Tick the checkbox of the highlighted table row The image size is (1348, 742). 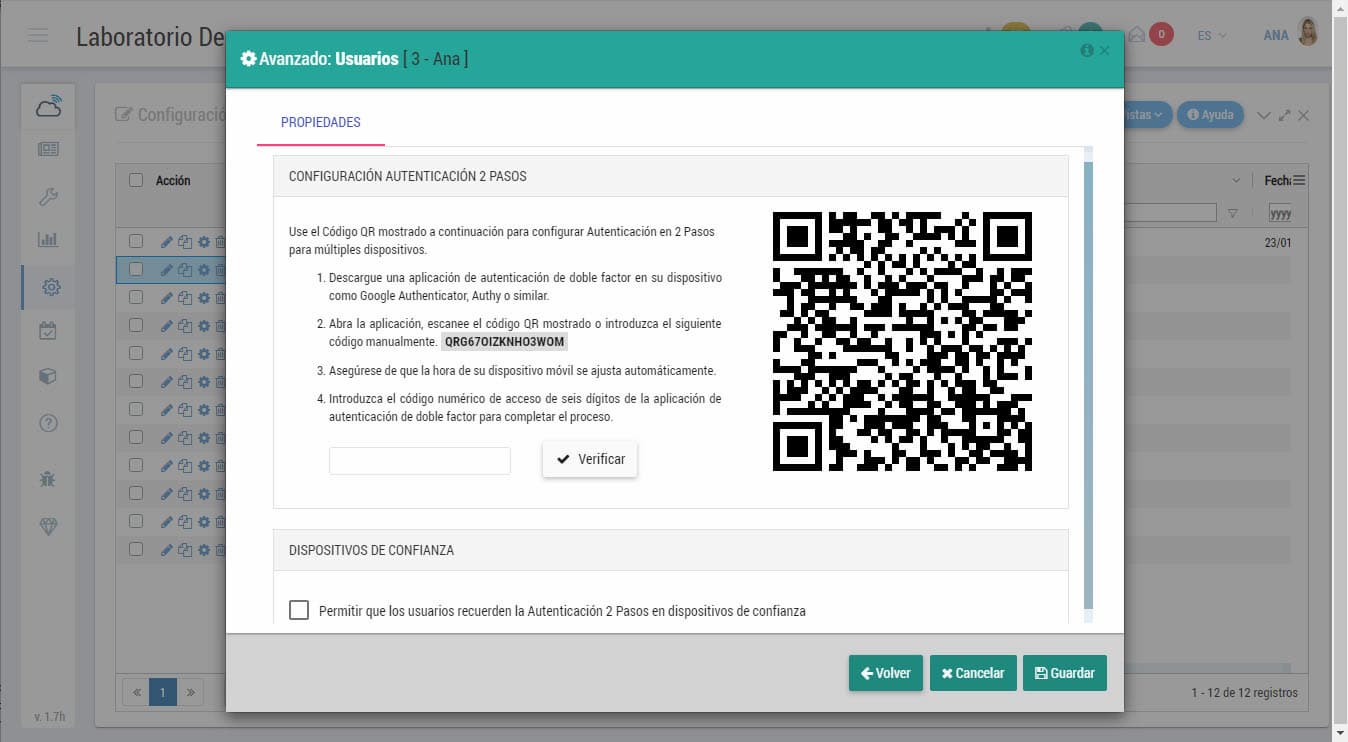(x=136, y=269)
